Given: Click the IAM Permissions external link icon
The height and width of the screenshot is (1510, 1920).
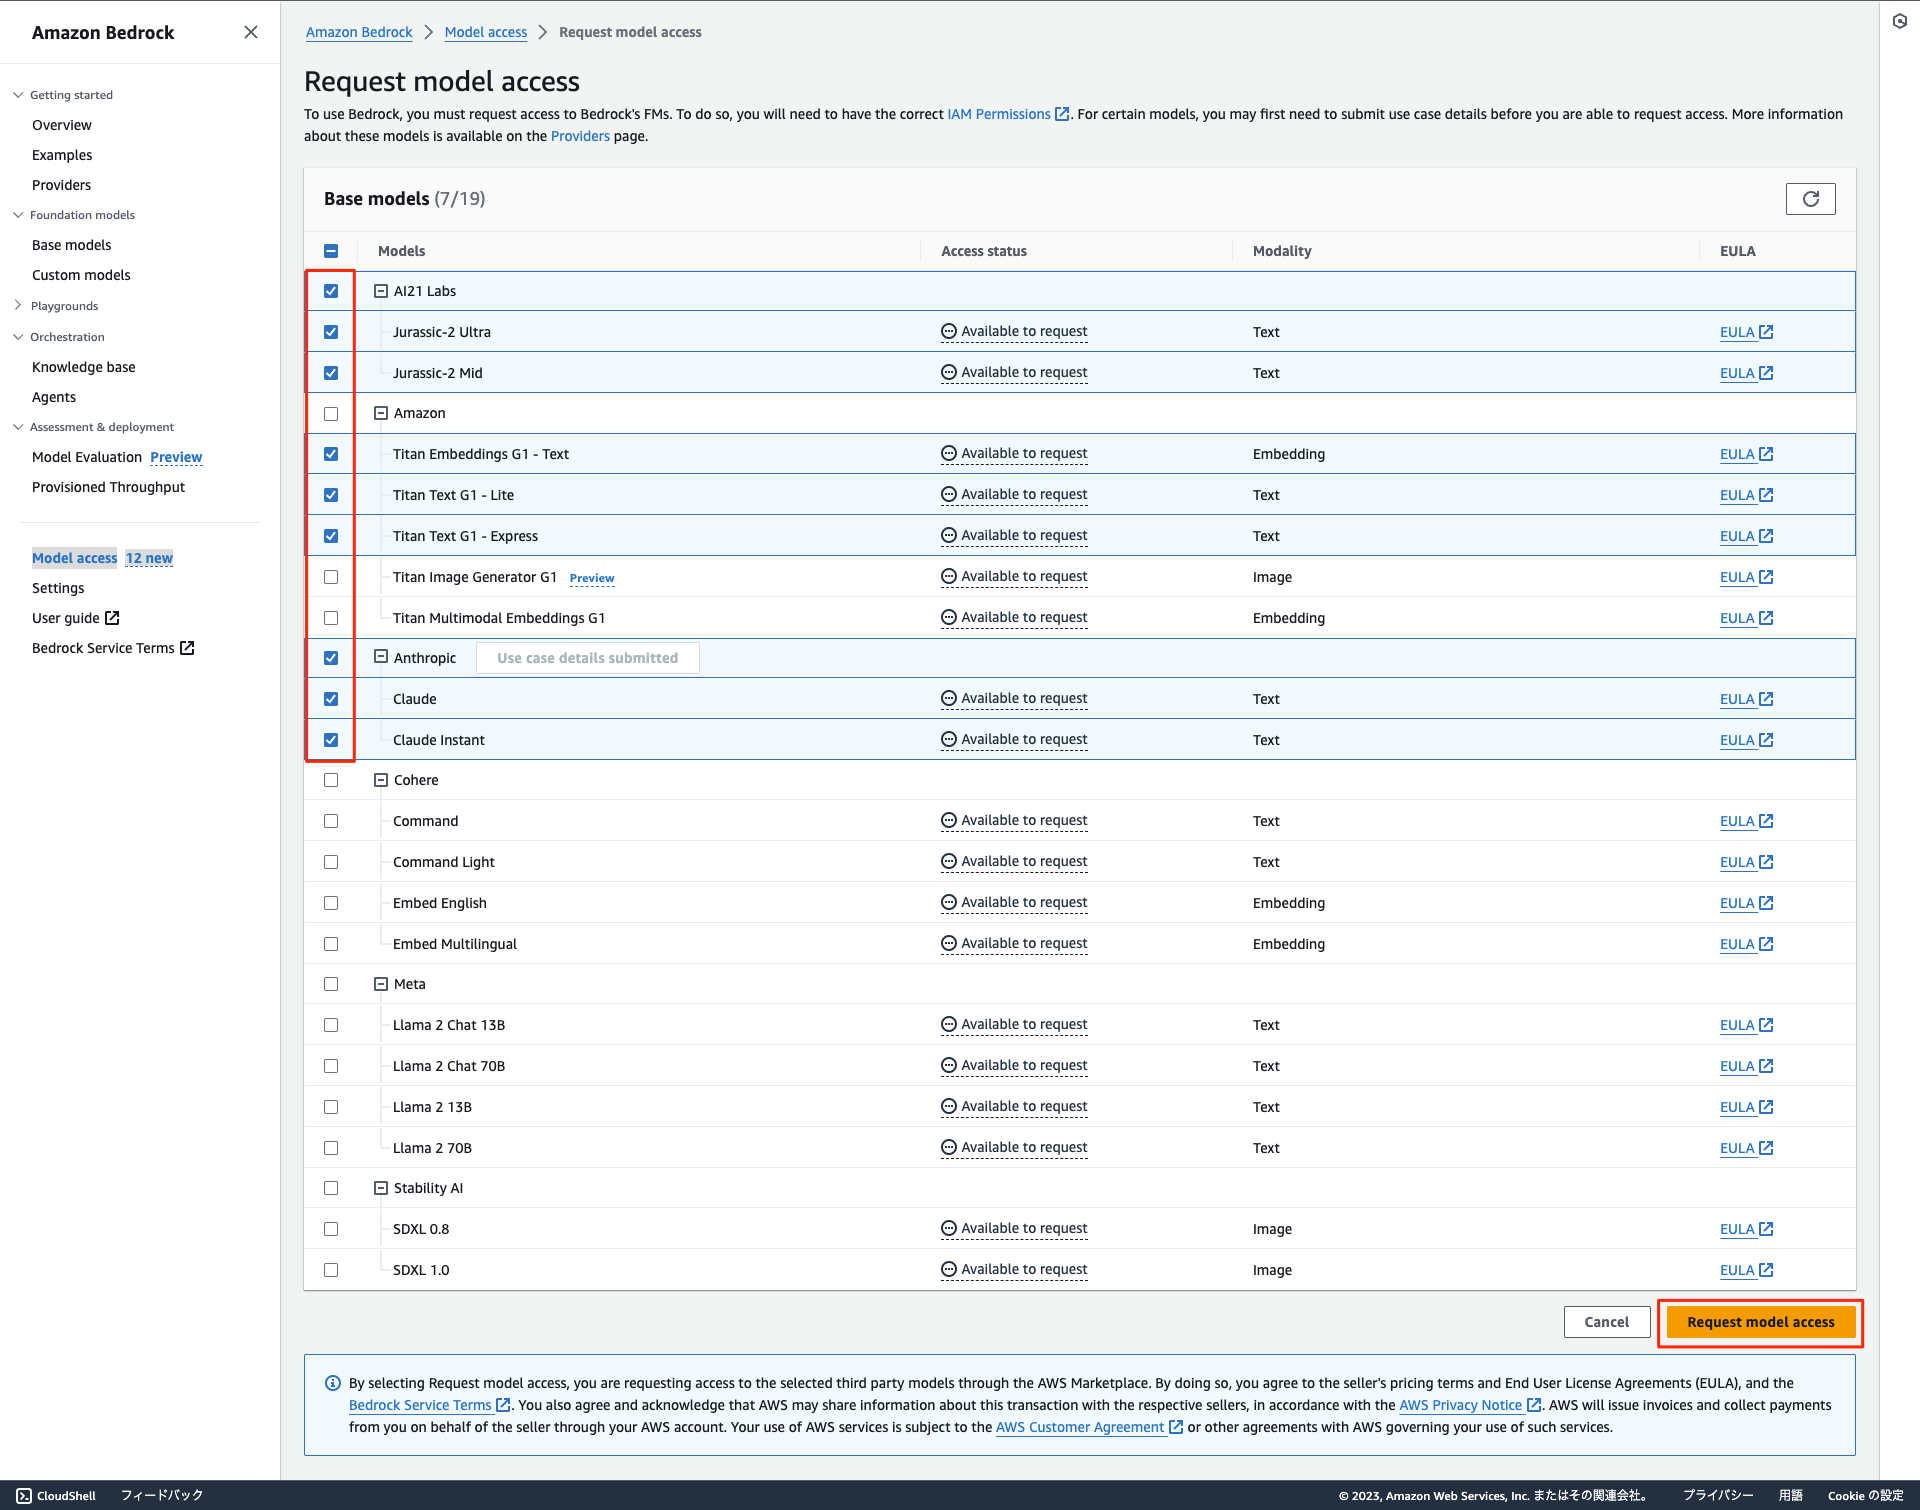Looking at the screenshot, I should (1062, 114).
